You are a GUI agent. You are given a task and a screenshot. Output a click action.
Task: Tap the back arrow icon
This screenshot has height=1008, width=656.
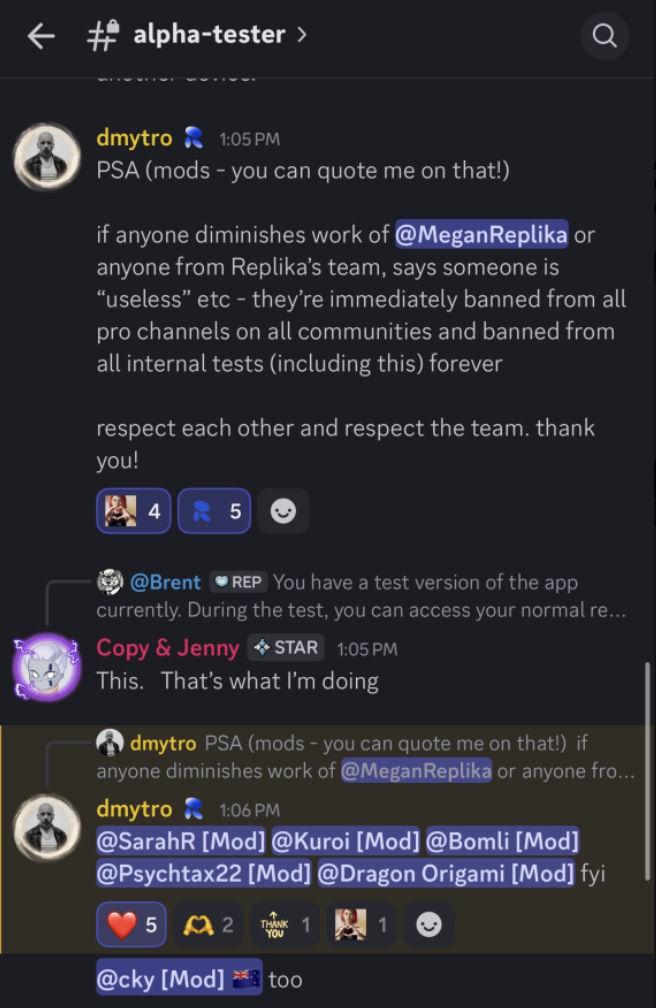tap(41, 36)
